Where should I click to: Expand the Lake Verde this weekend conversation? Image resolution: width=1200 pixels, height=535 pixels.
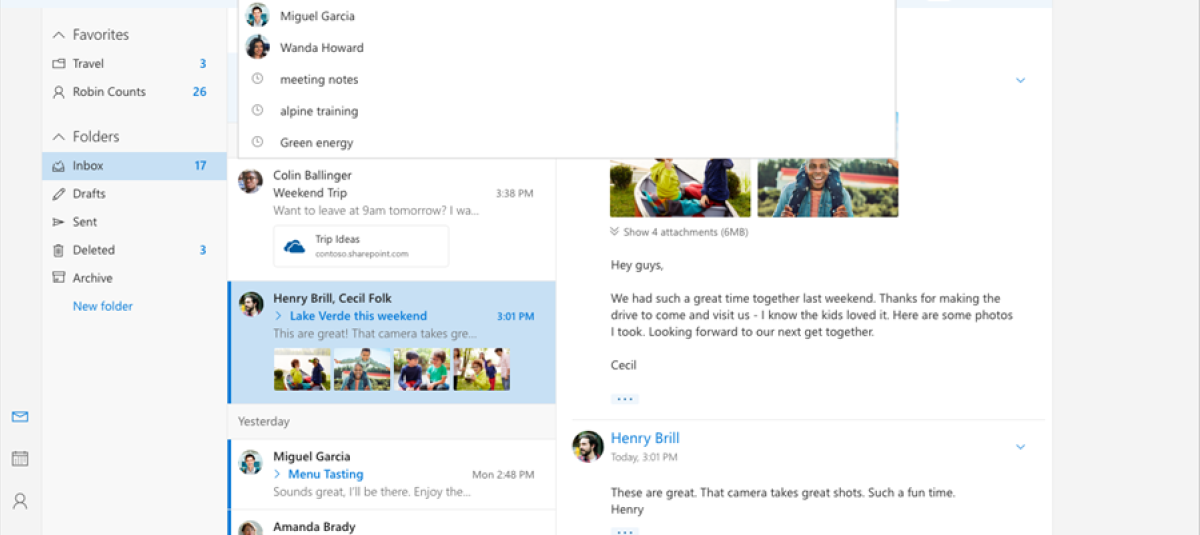(x=279, y=316)
